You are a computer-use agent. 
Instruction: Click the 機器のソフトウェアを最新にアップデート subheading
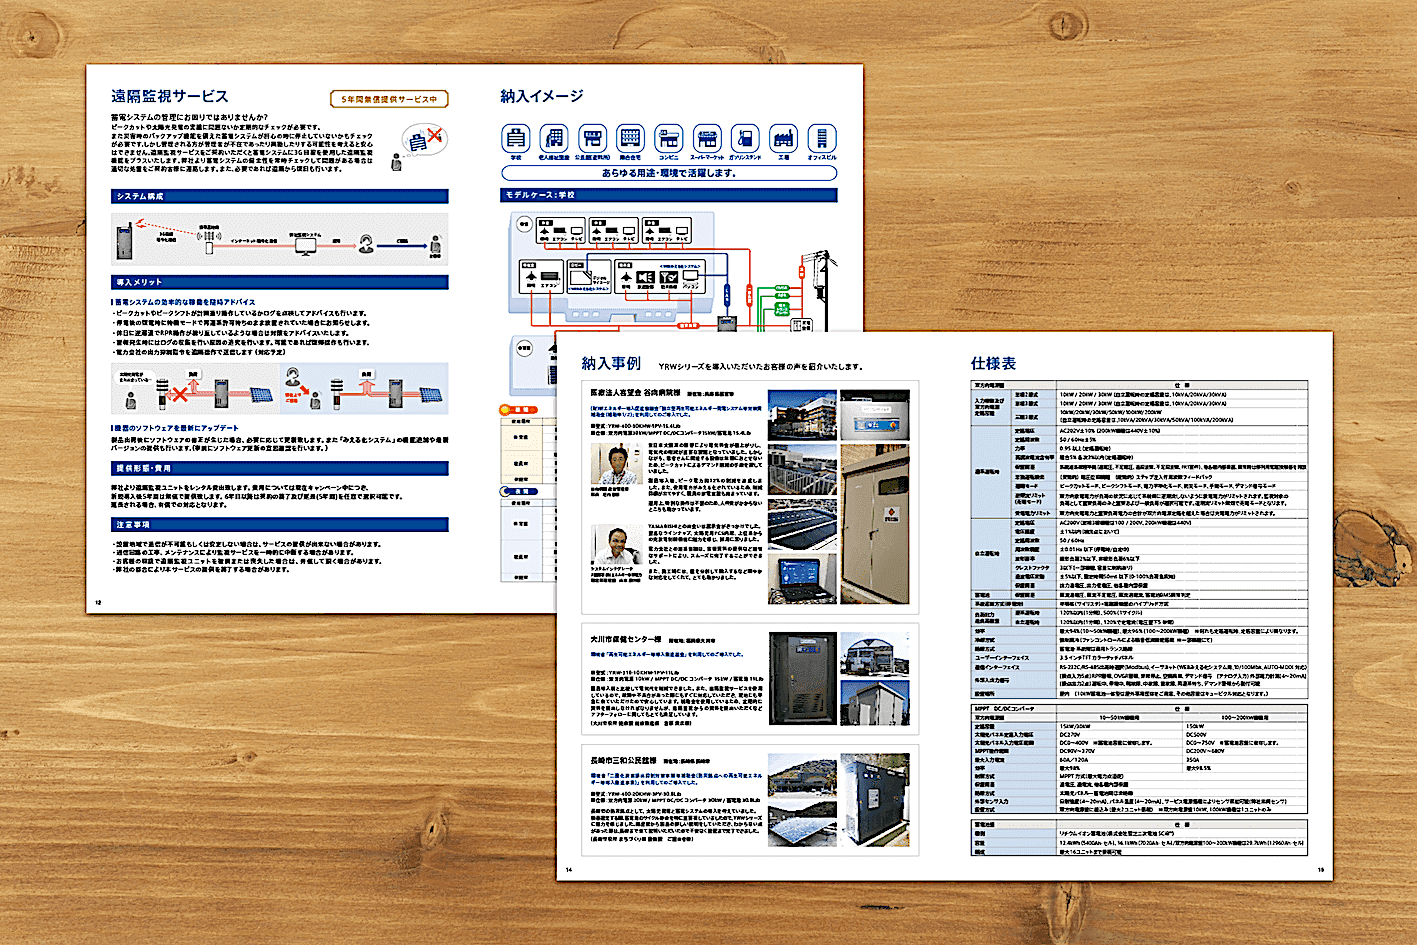click(176, 428)
